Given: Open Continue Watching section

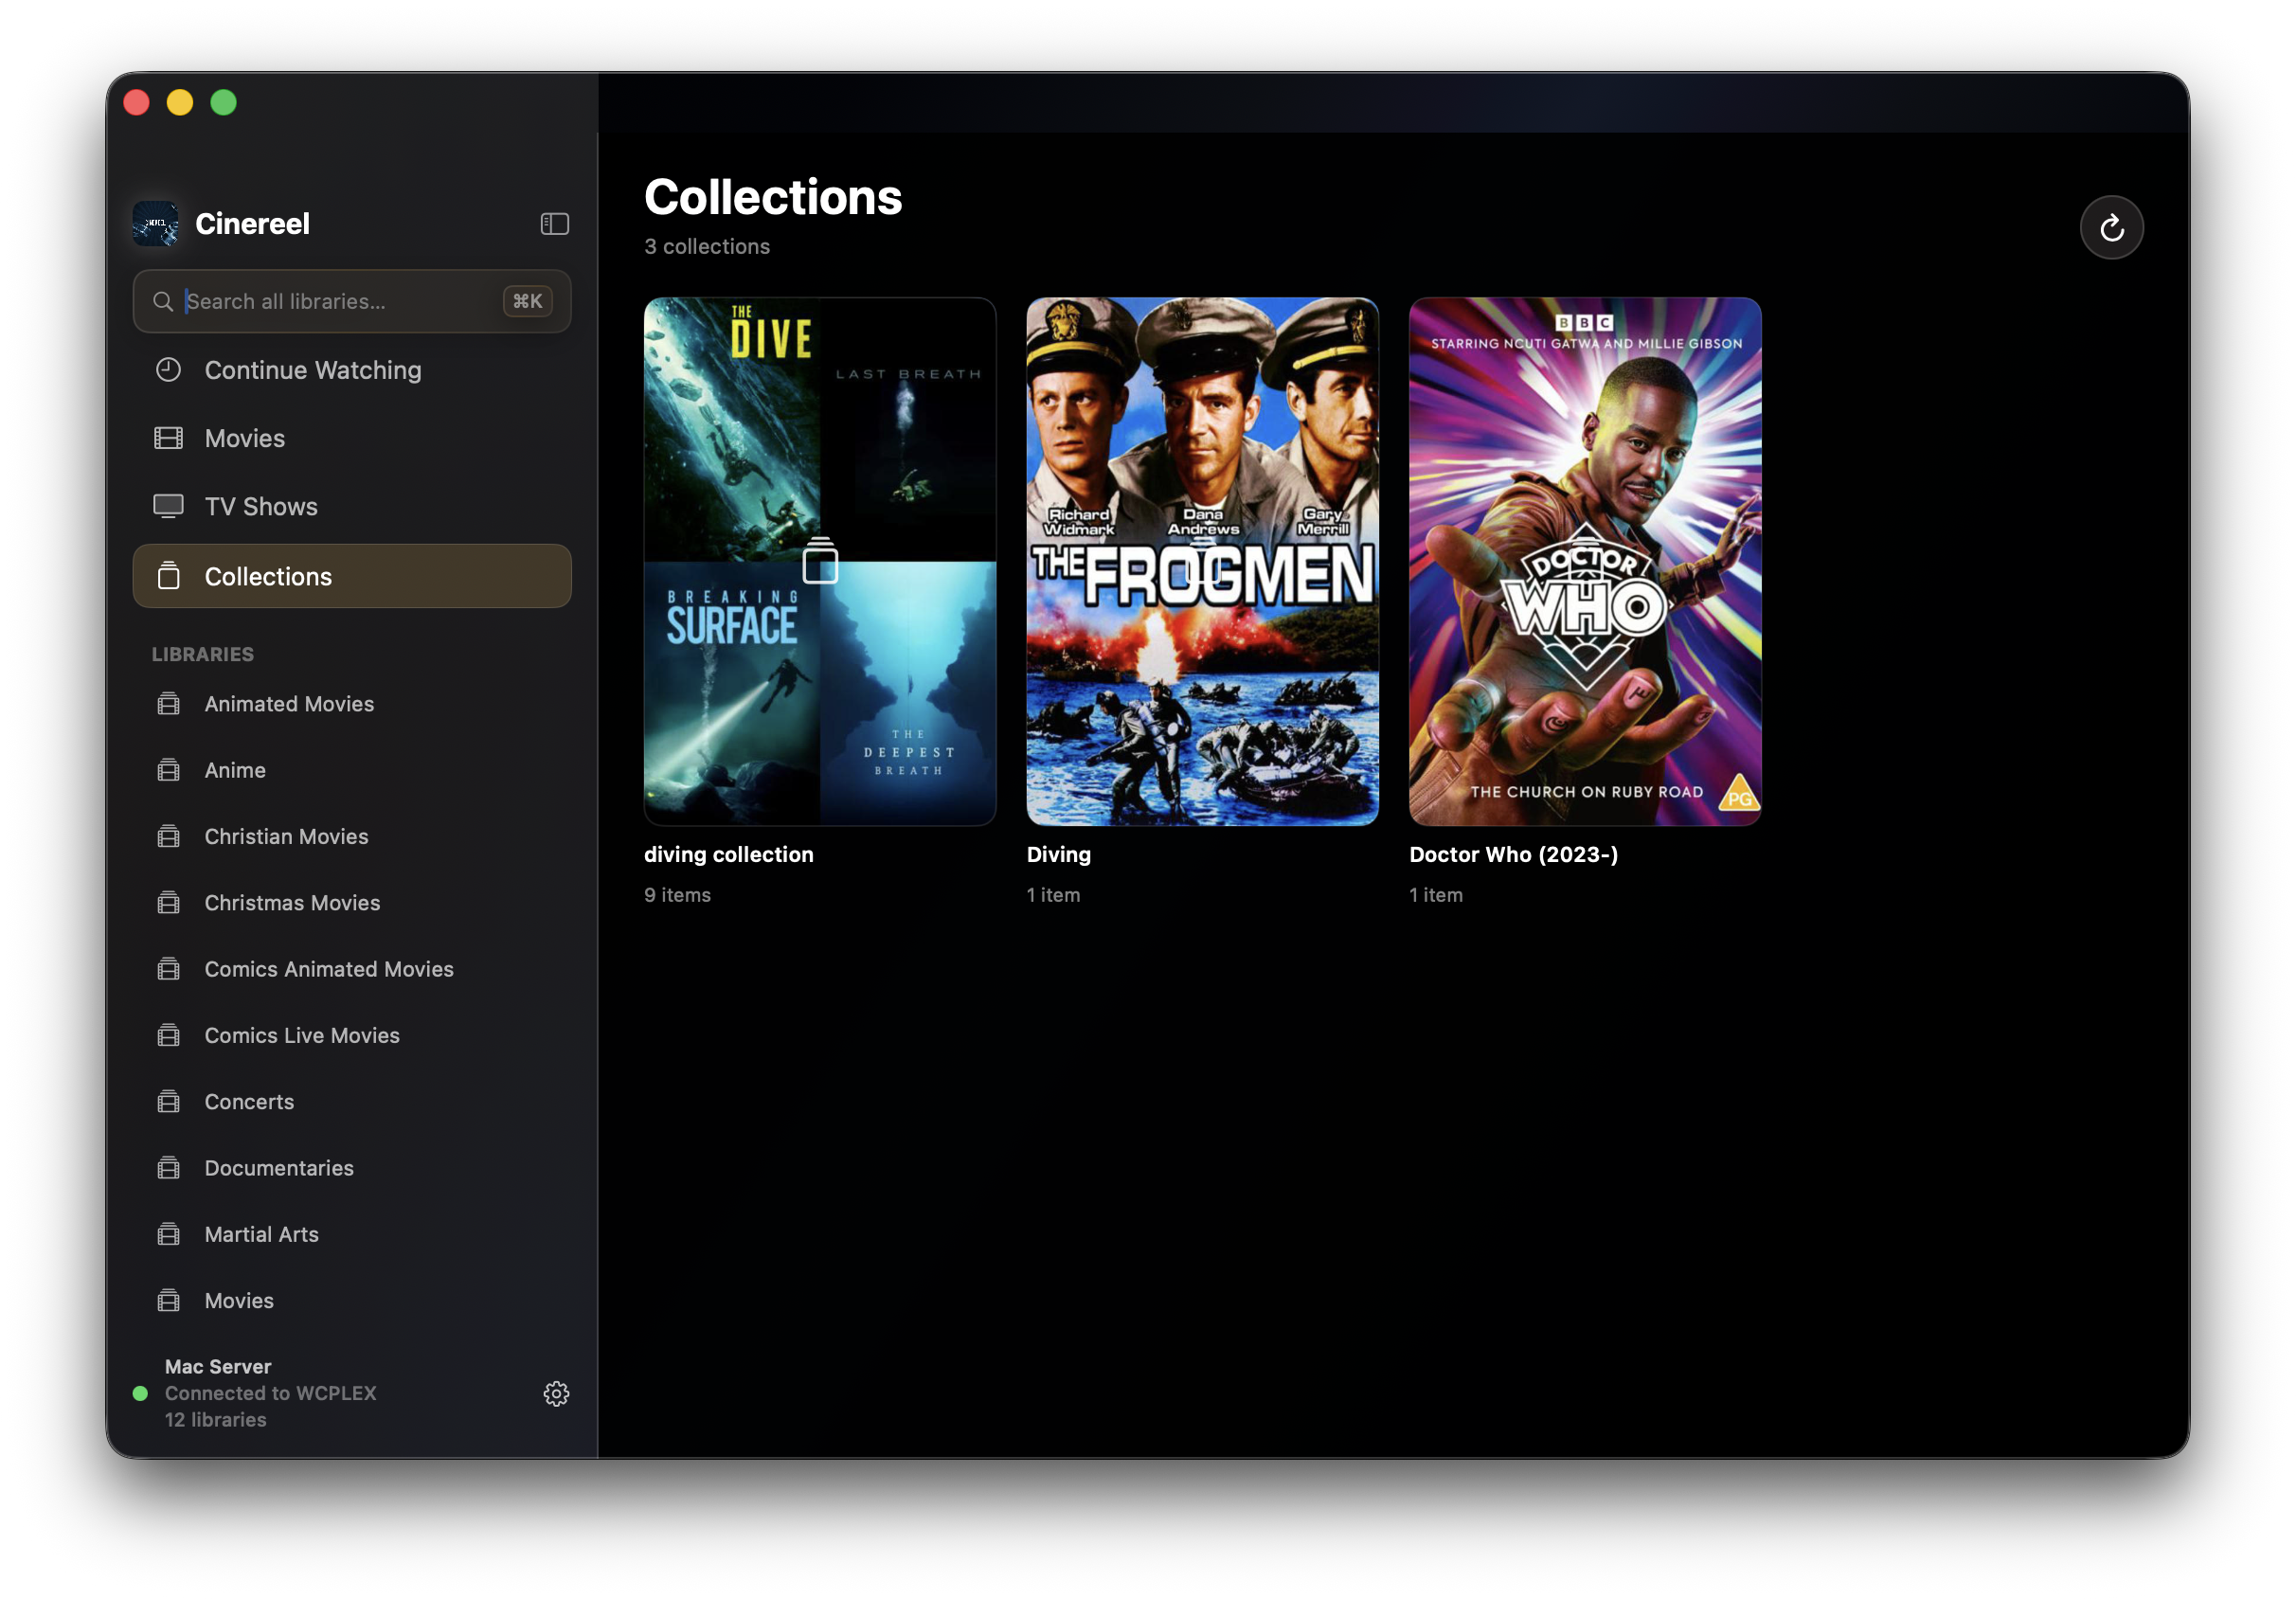Looking at the screenshot, I should coord(352,370).
